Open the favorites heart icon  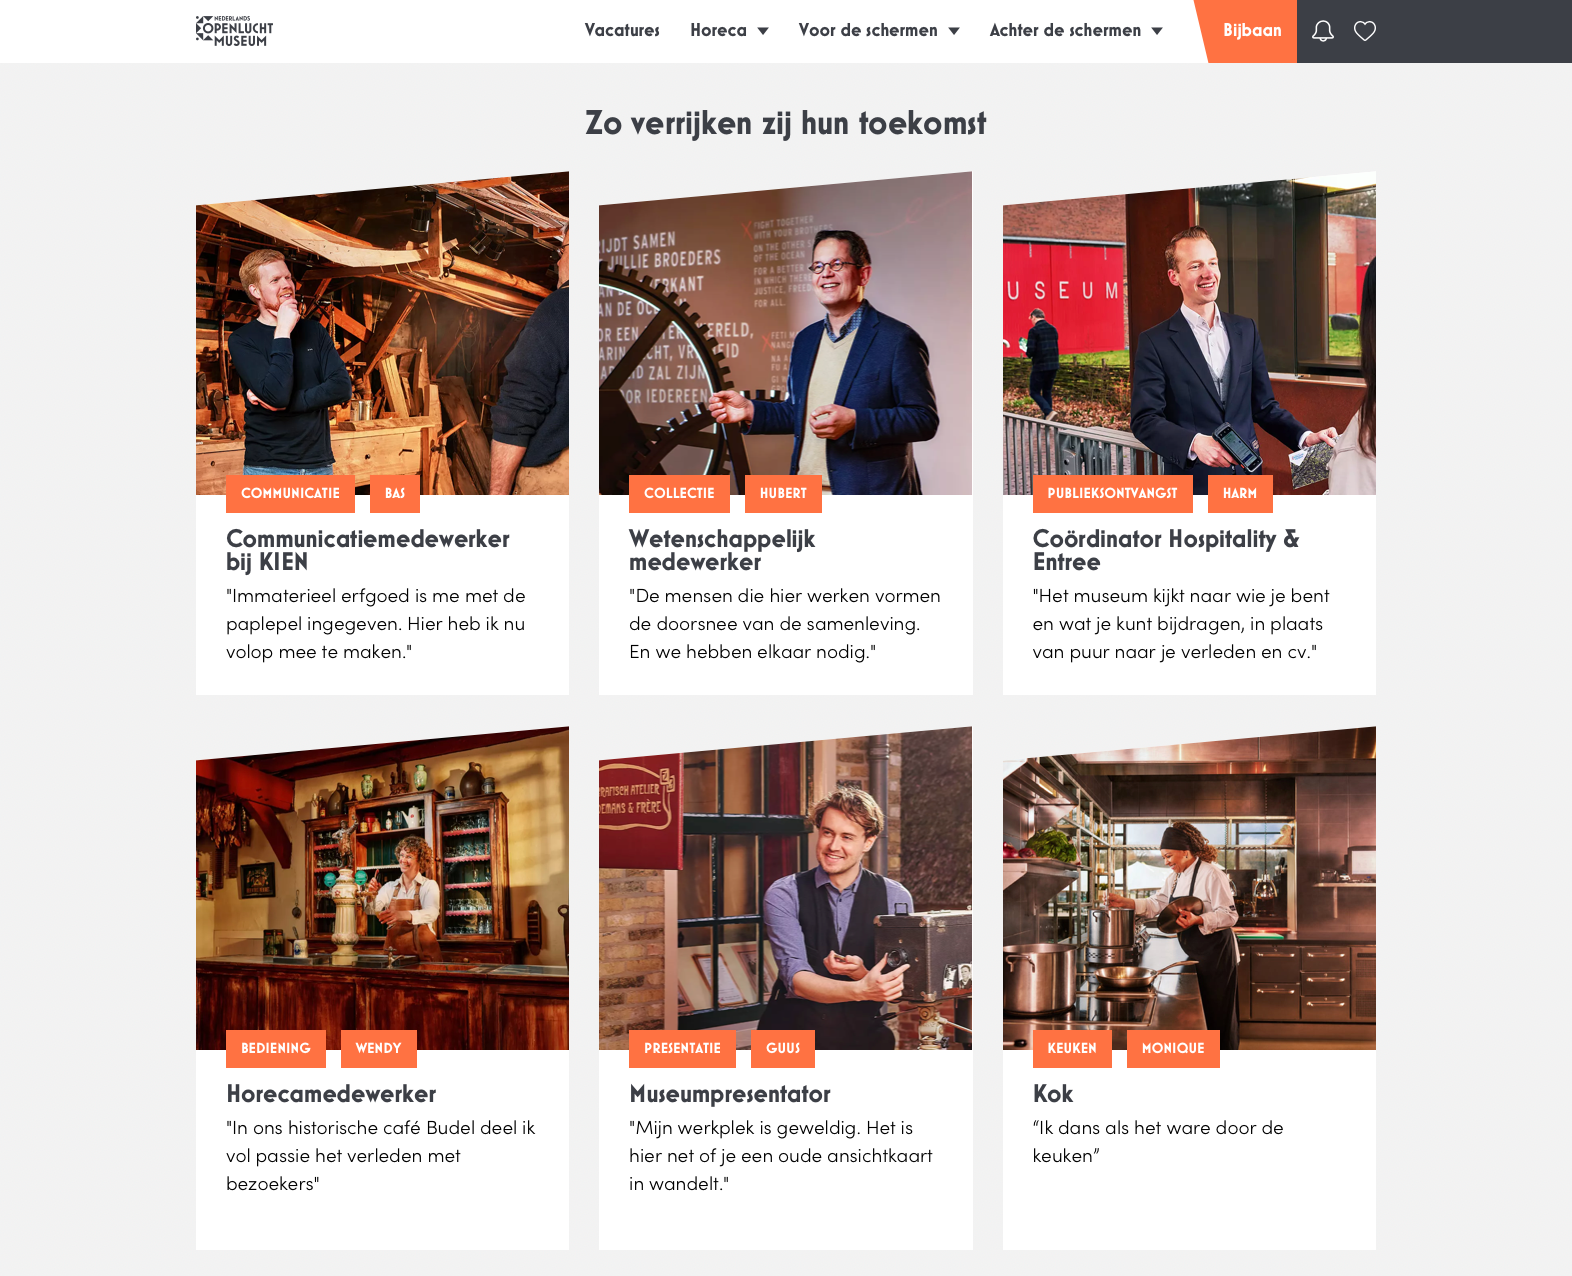click(1365, 31)
